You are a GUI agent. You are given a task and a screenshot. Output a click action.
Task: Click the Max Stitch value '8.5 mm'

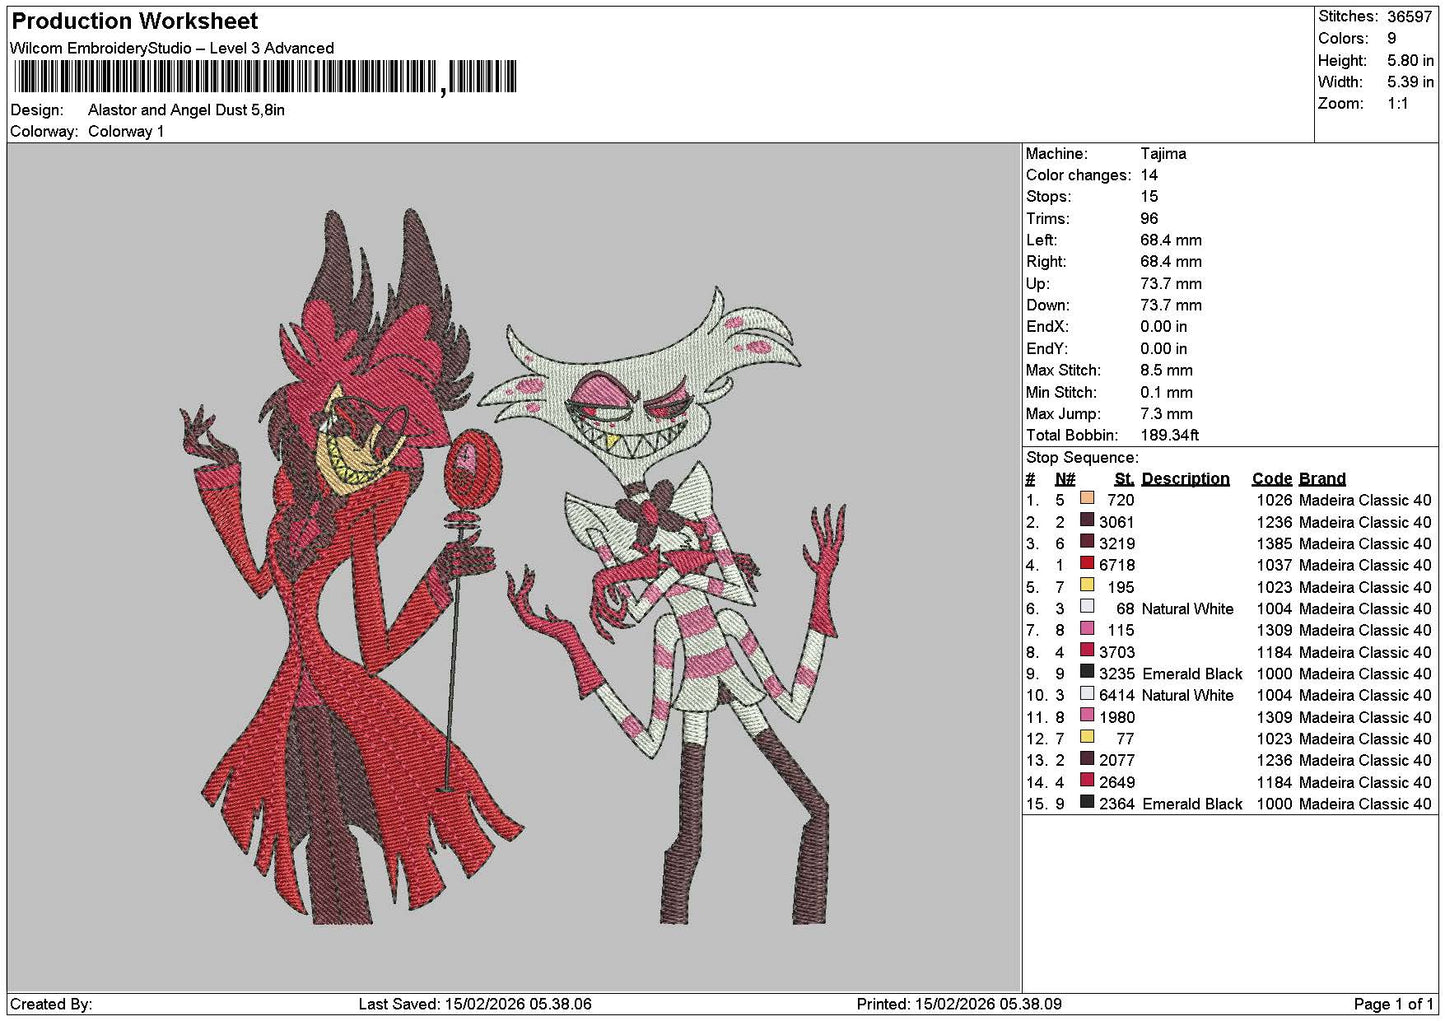point(1167,370)
